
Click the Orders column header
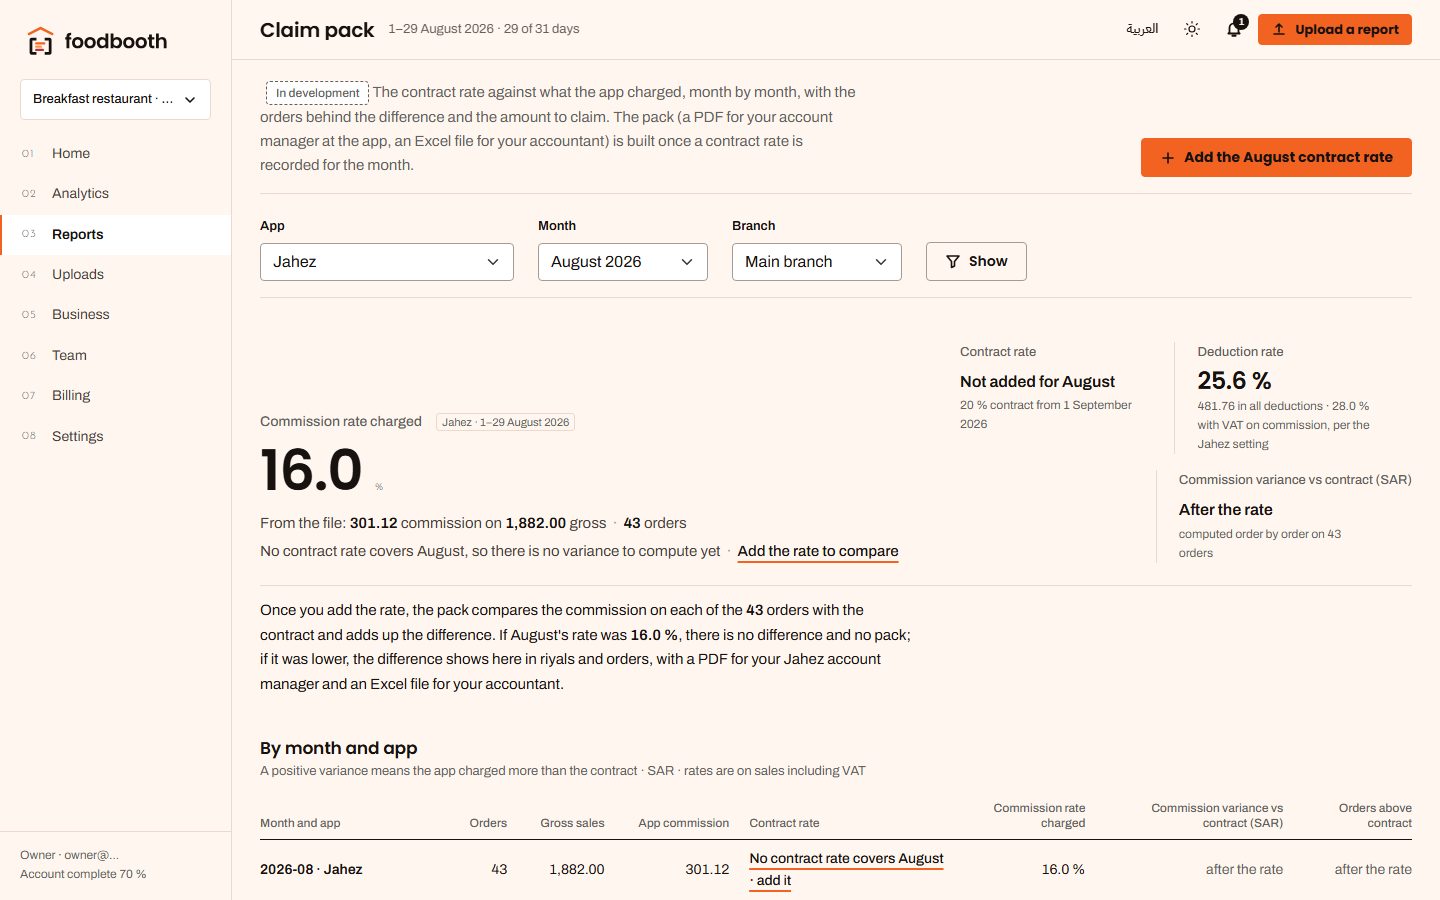[488, 823]
